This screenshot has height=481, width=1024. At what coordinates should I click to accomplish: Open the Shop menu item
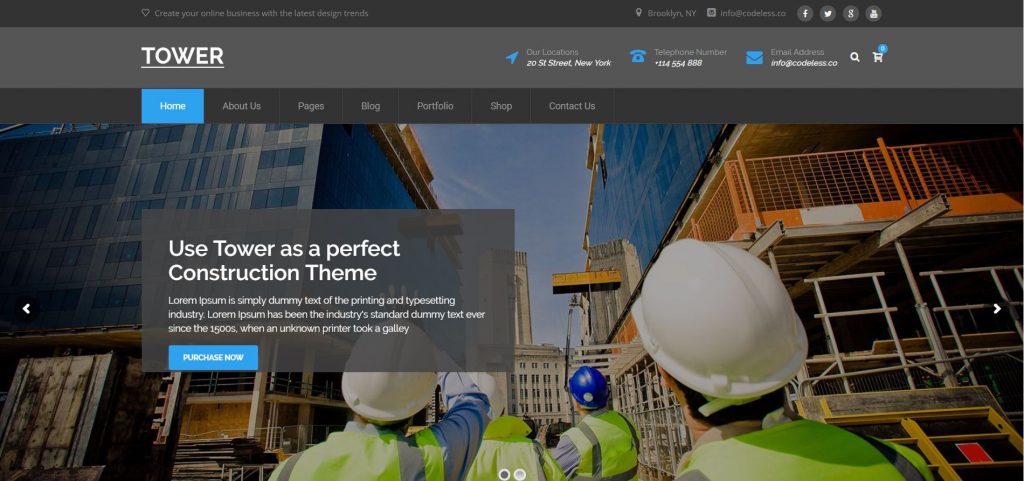coord(501,106)
